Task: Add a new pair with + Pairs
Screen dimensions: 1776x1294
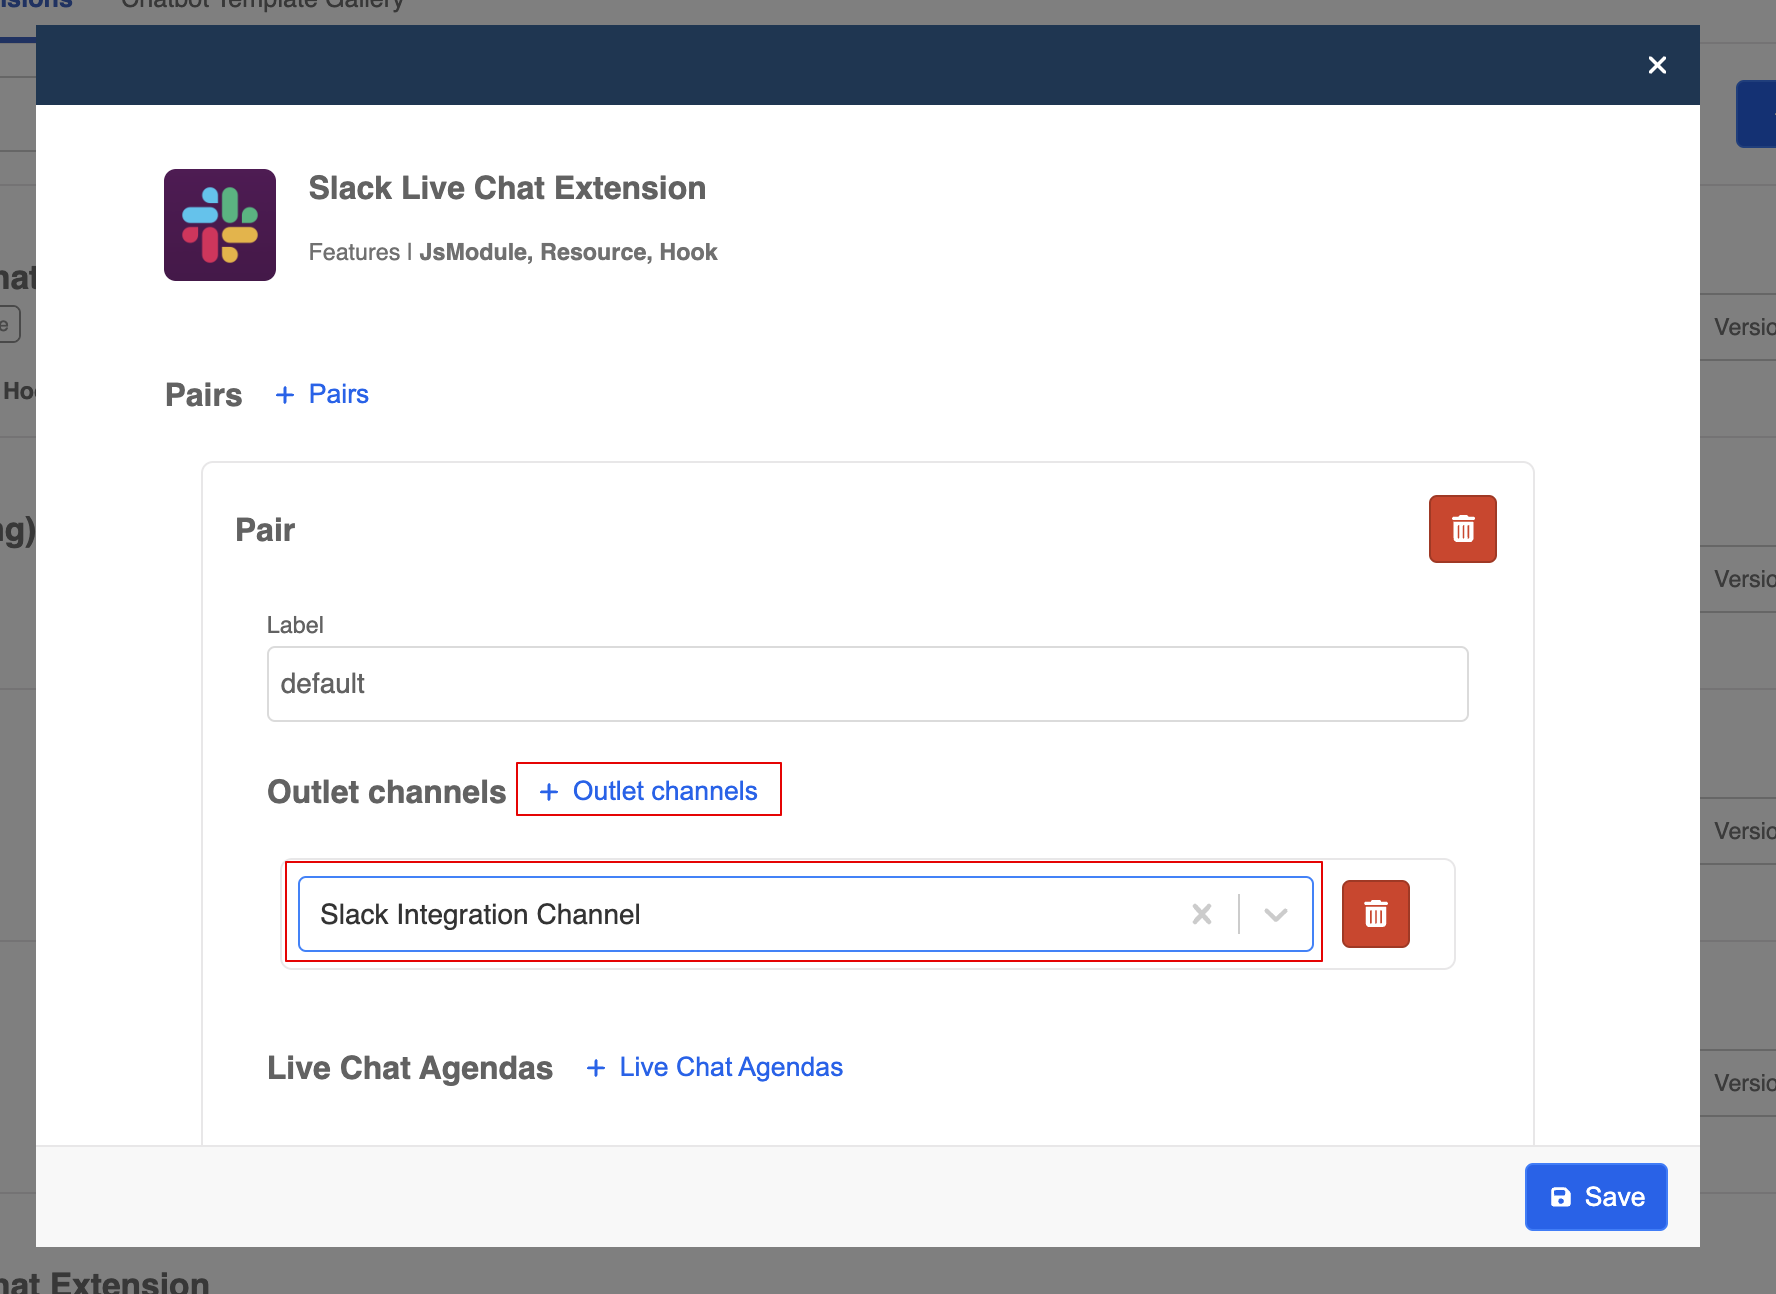Action: coord(322,394)
